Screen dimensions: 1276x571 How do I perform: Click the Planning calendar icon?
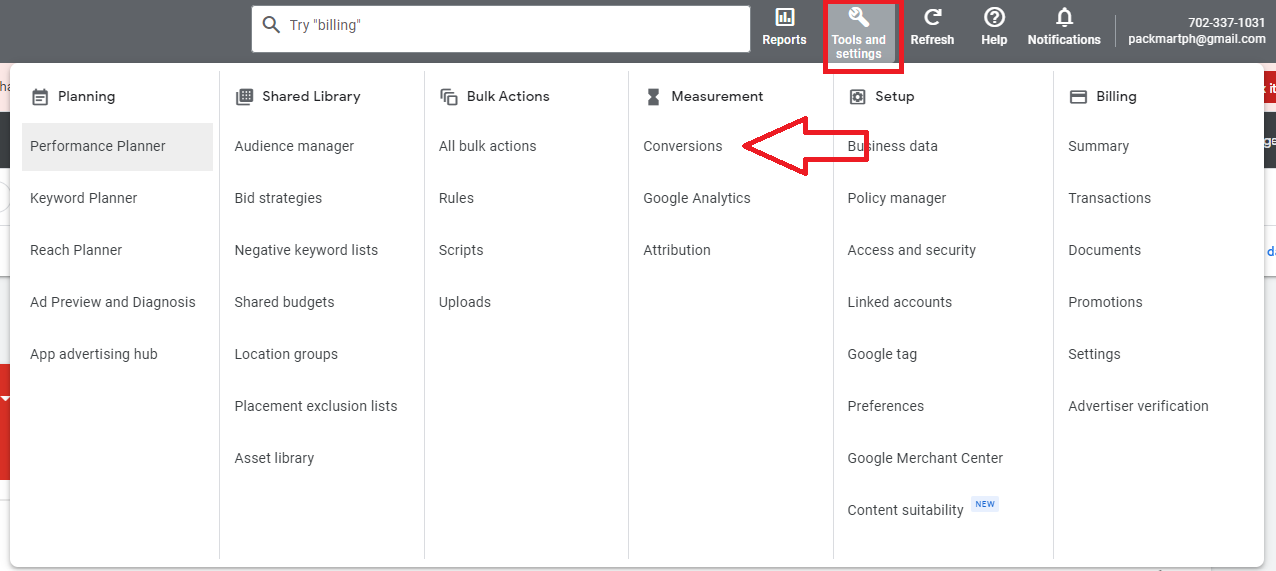40,97
